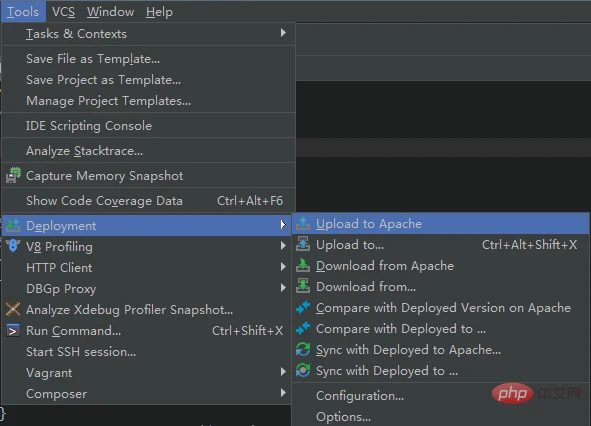This screenshot has height=426, width=591.
Task: Choose Show Code Coverage Data
Action: tap(148, 201)
